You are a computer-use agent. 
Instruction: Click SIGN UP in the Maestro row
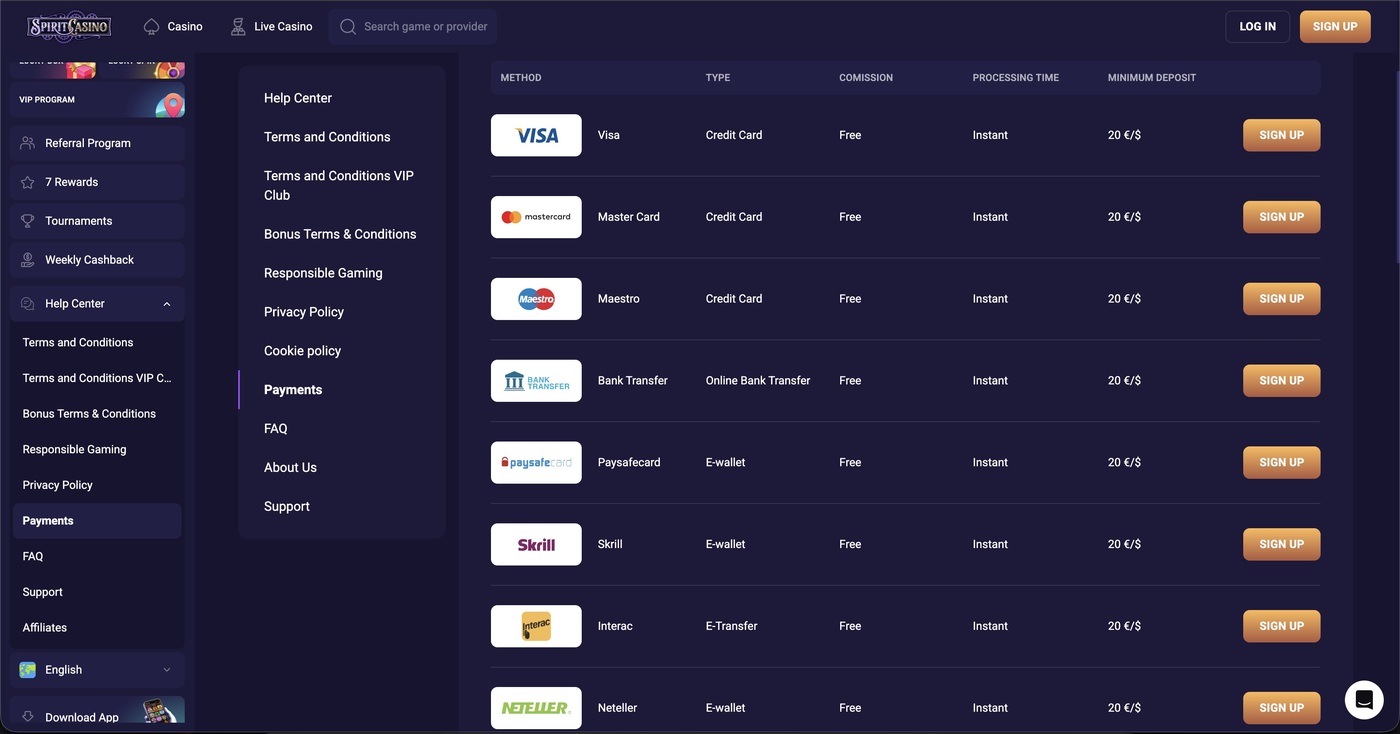click(1281, 299)
